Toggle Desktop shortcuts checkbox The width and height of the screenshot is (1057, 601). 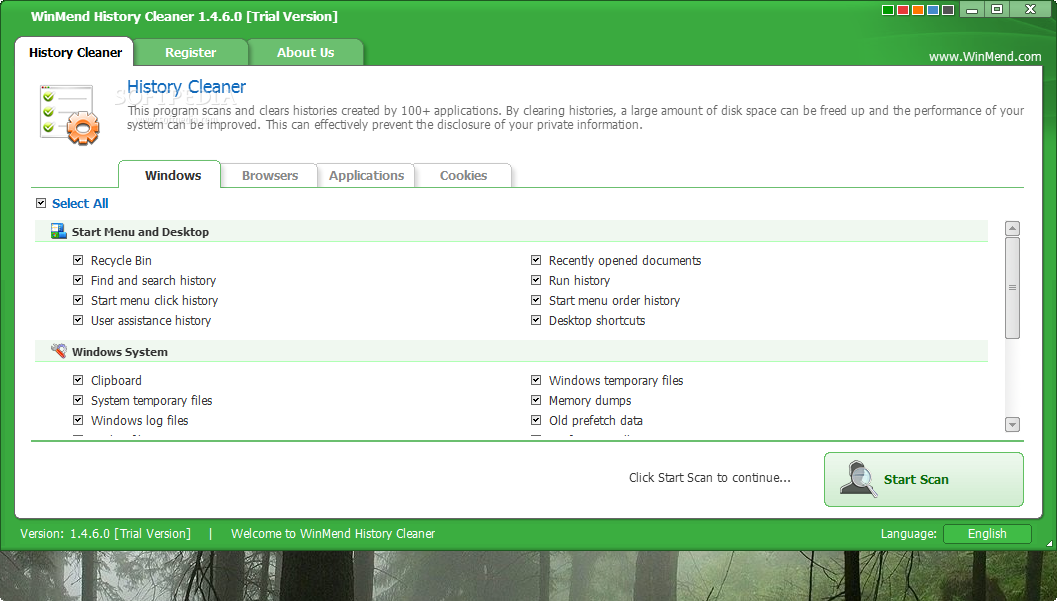point(536,320)
